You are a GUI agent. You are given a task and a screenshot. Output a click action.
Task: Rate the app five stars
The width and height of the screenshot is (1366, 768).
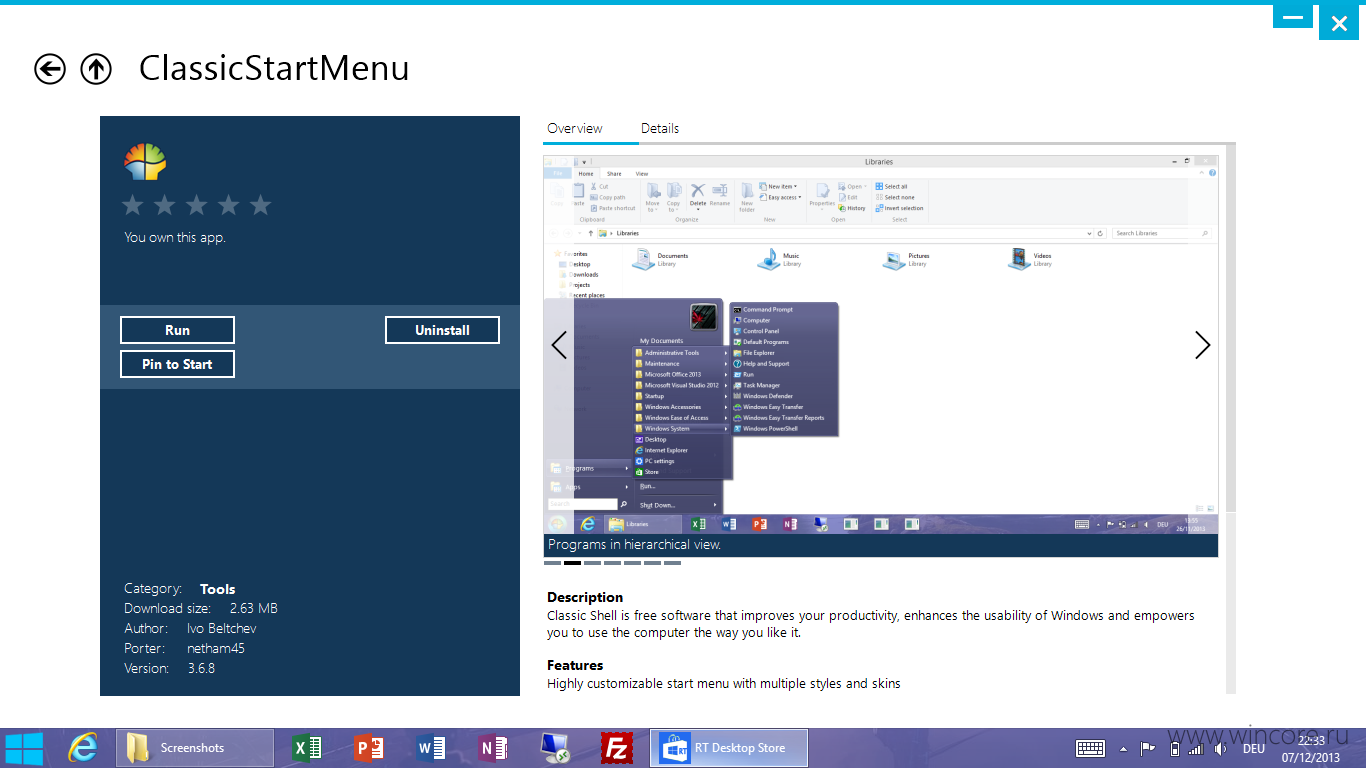(261, 205)
